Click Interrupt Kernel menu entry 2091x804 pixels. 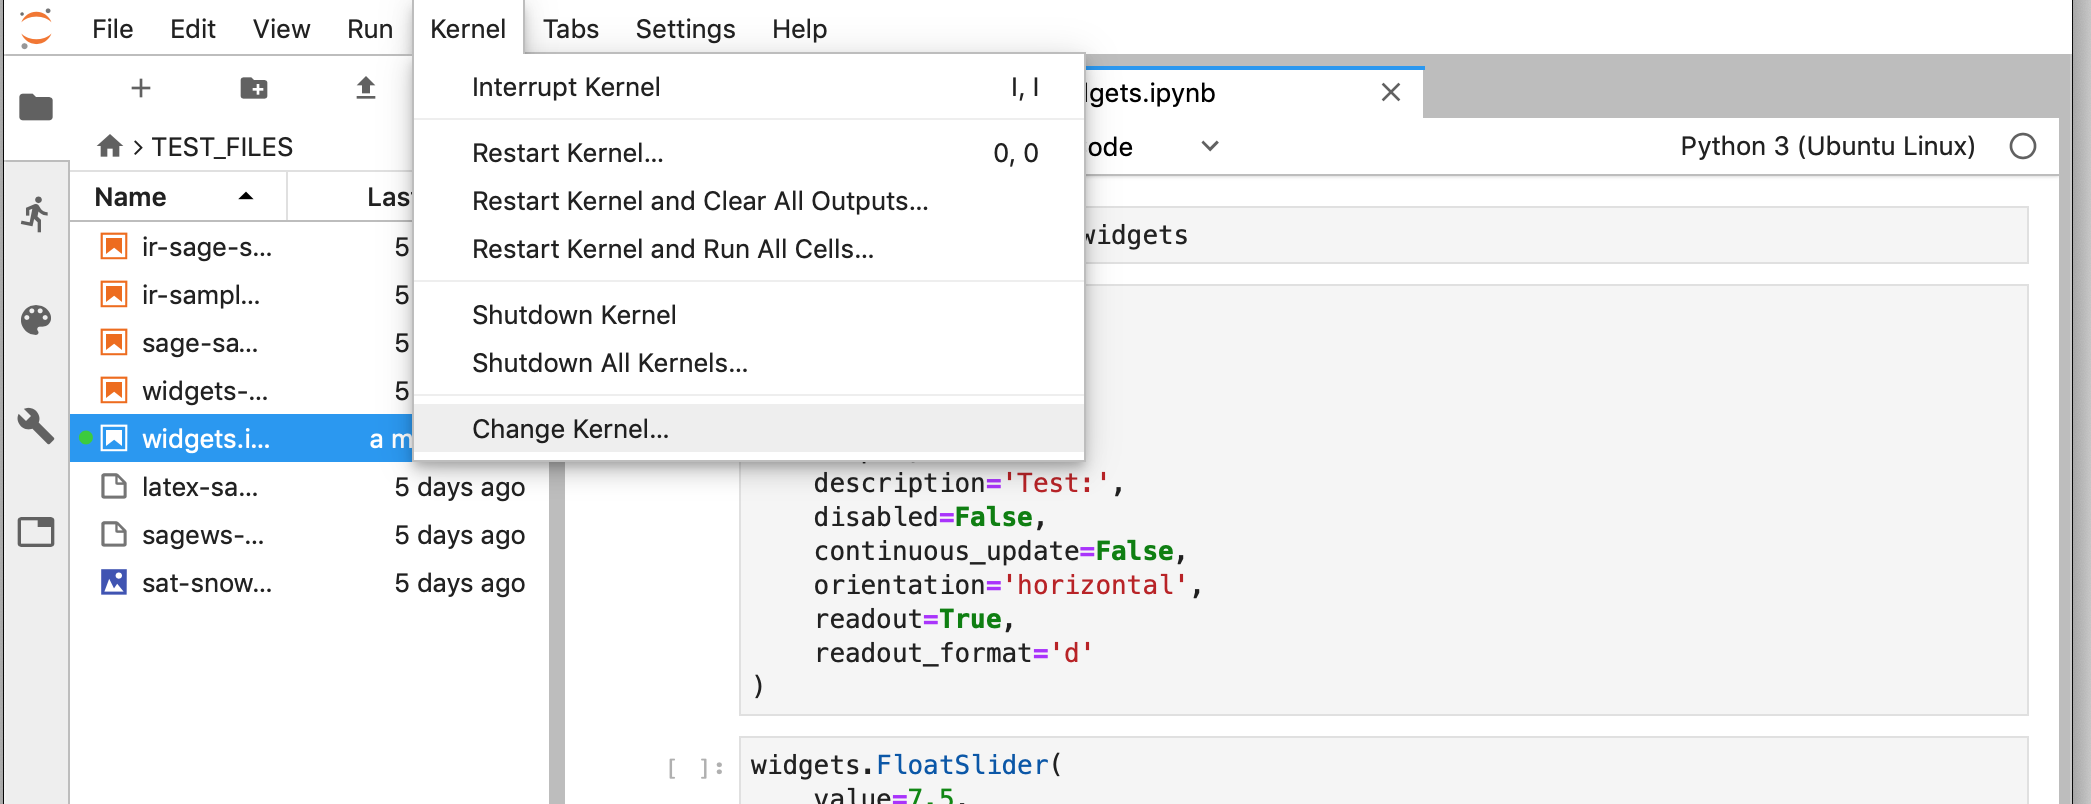click(566, 87)
